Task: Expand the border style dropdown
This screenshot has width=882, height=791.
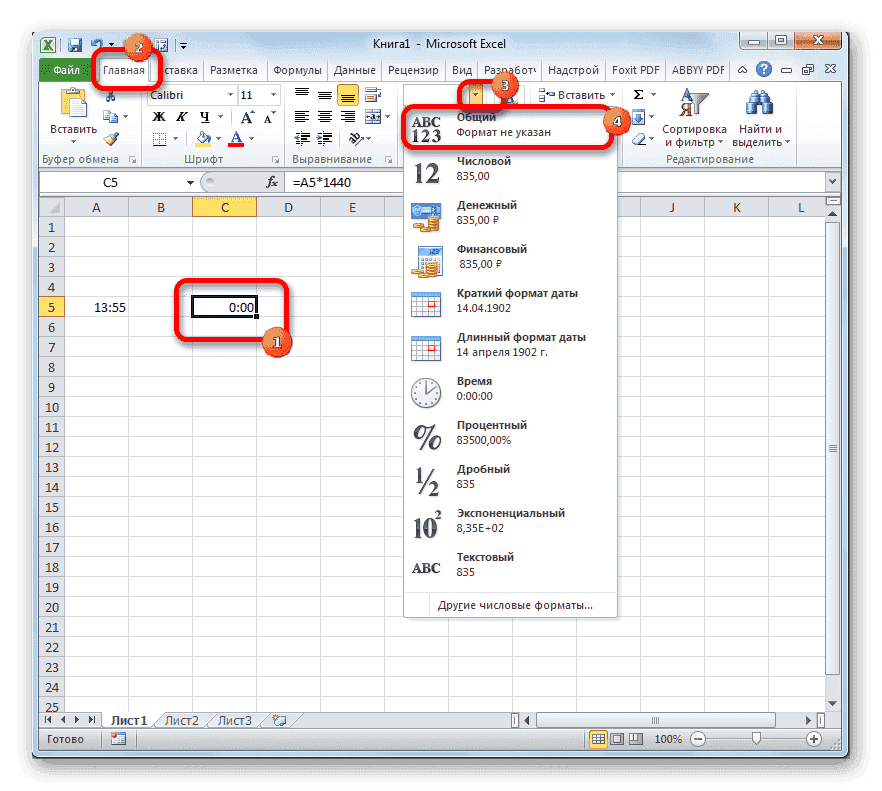Action: click(x=176, y=138)
